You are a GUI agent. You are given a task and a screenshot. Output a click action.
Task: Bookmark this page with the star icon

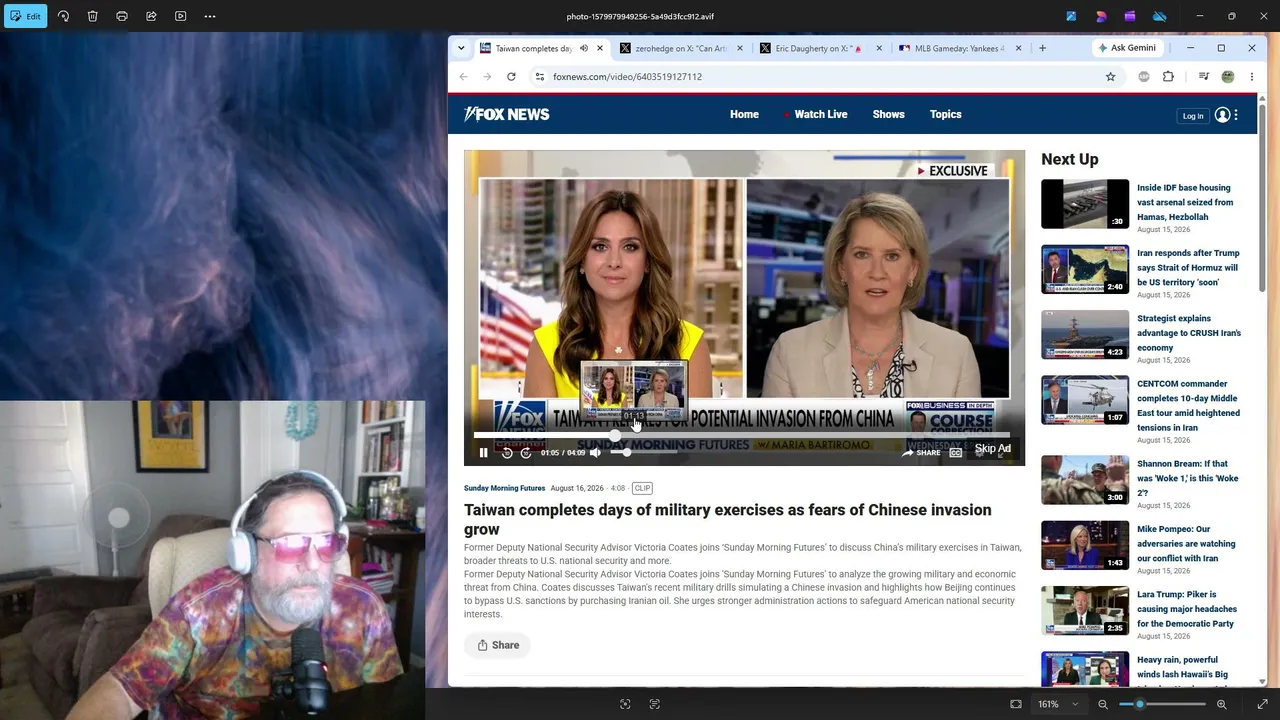coord(1110,77)
